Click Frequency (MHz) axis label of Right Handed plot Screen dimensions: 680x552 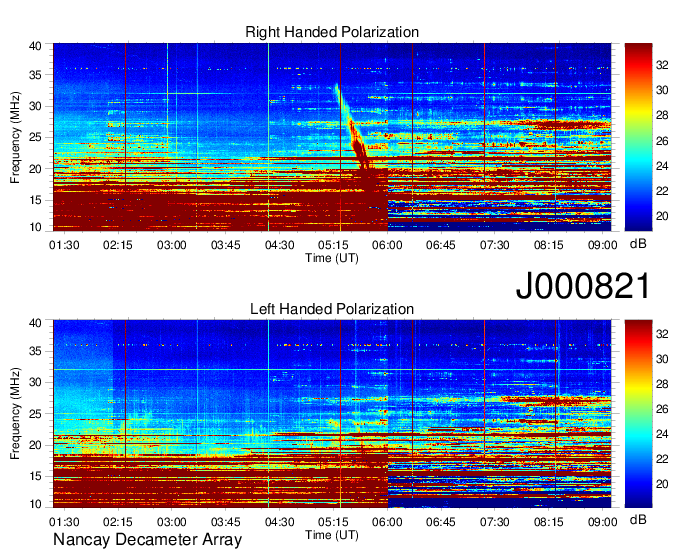[x=15, y=137]
